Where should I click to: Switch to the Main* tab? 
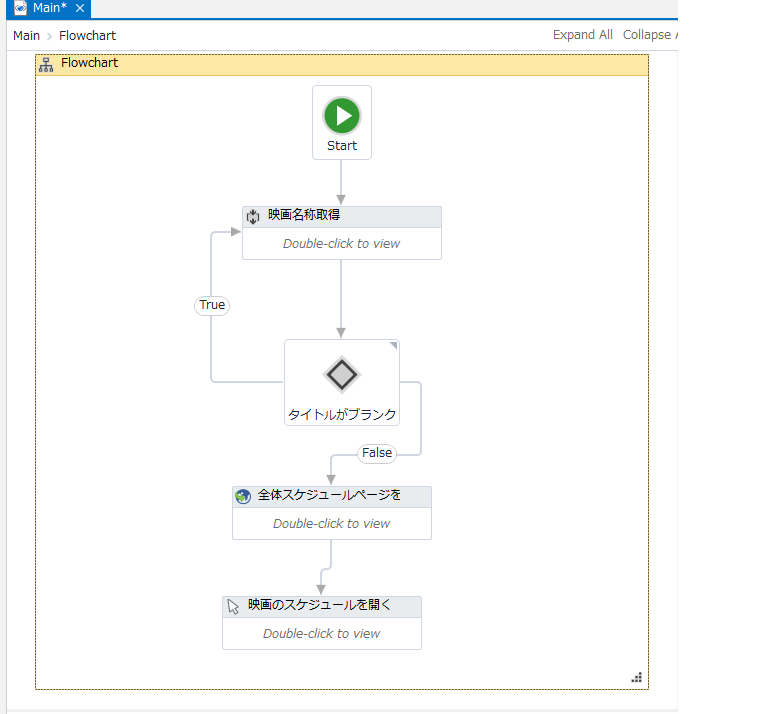[50, 8]
